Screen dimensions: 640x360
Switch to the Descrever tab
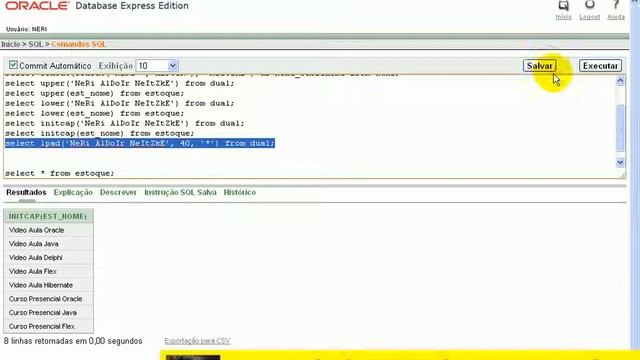tap(118, 192)
